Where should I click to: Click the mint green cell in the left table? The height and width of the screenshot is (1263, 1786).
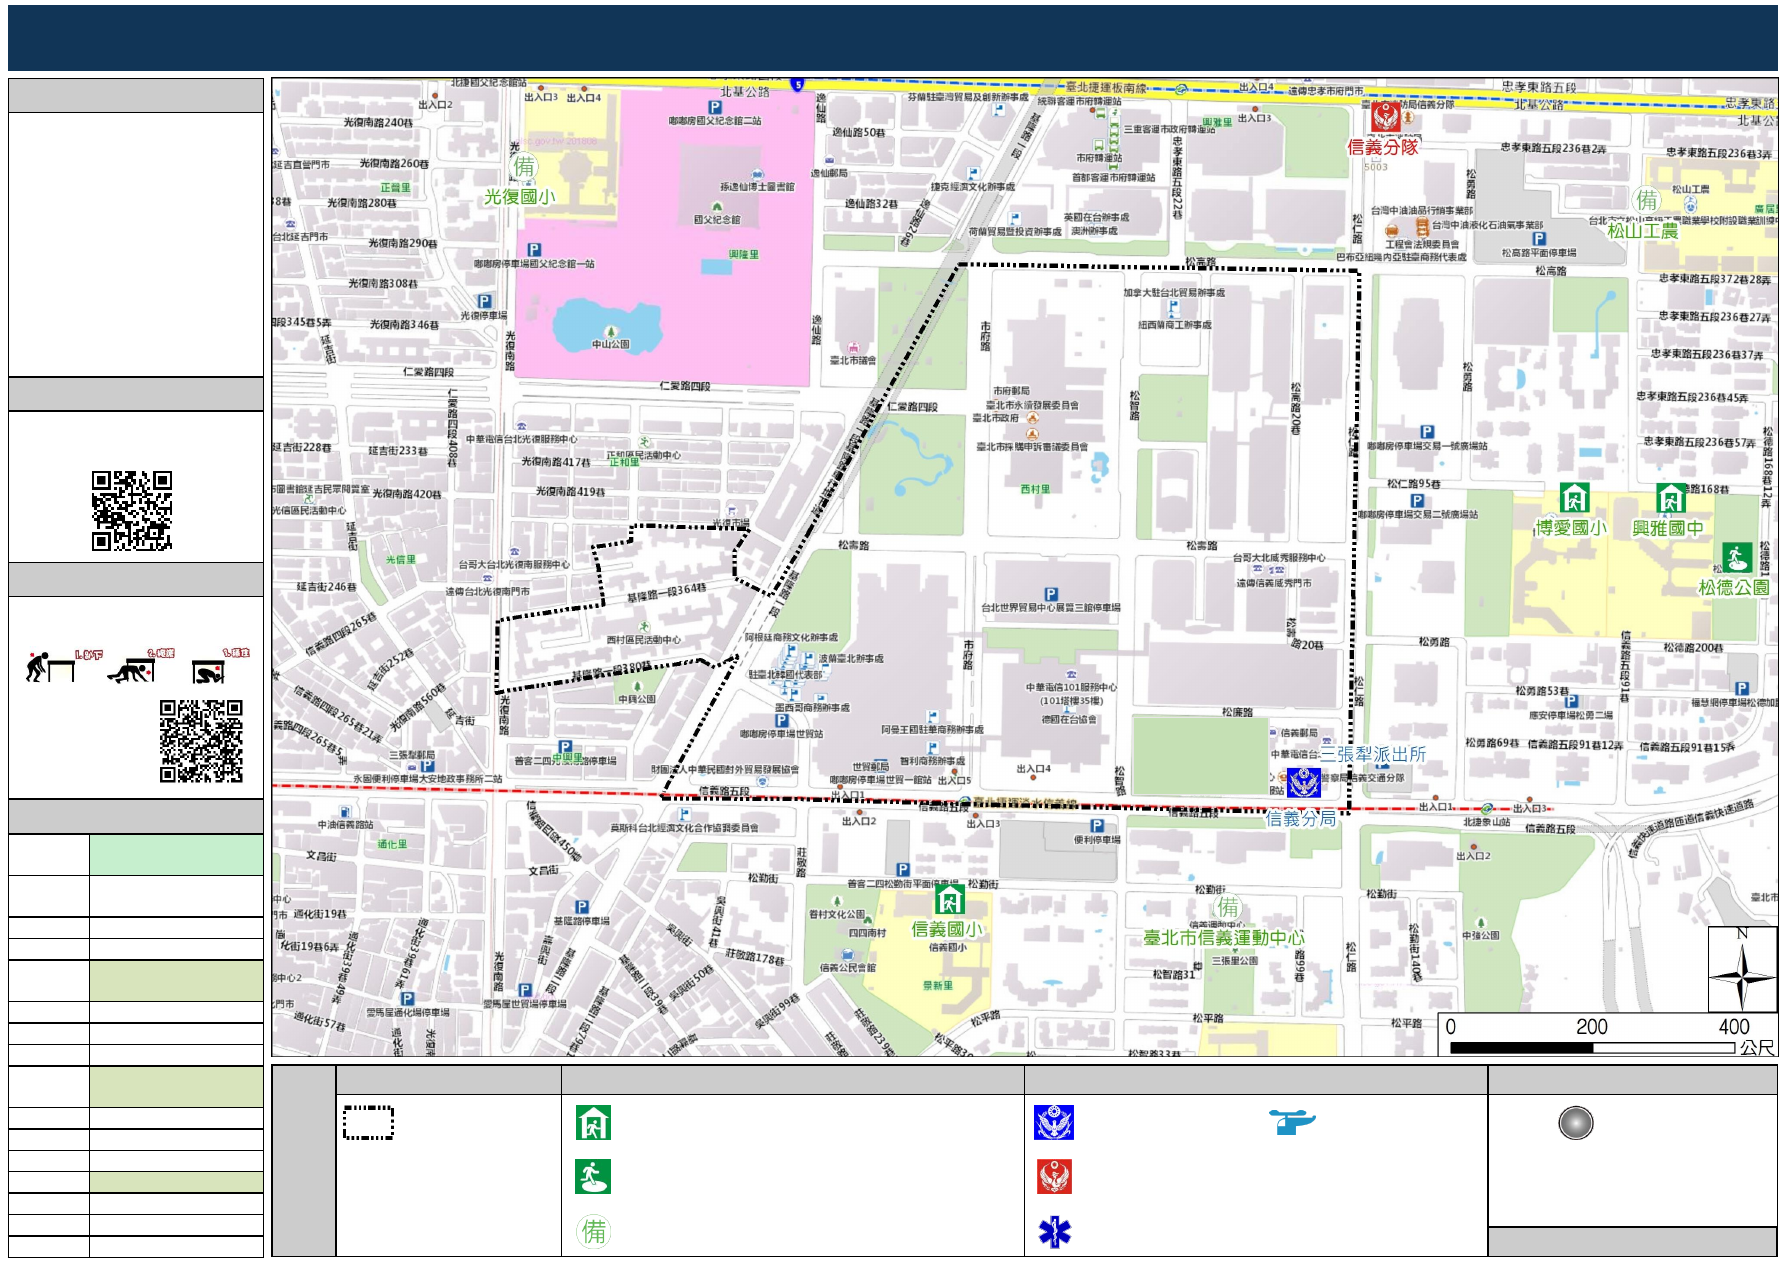[176, 855]
